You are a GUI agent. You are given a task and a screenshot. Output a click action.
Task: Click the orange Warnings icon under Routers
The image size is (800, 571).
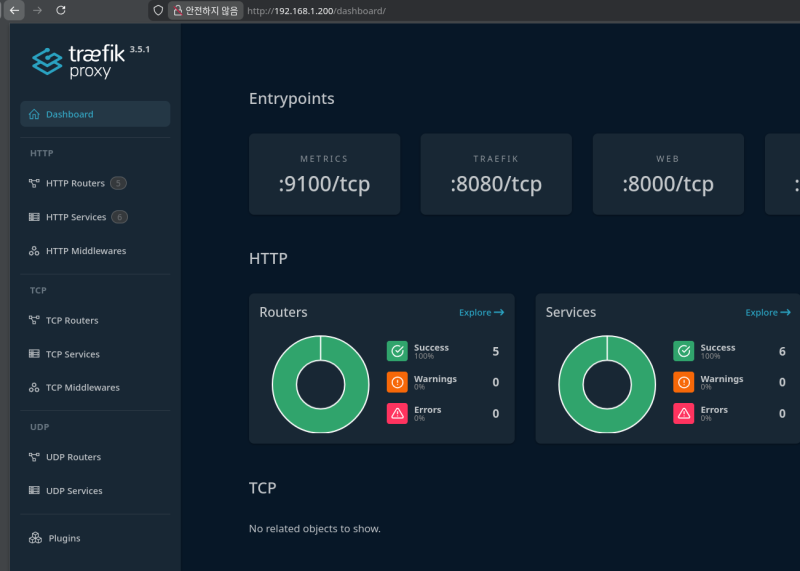[x=397, y=382]
